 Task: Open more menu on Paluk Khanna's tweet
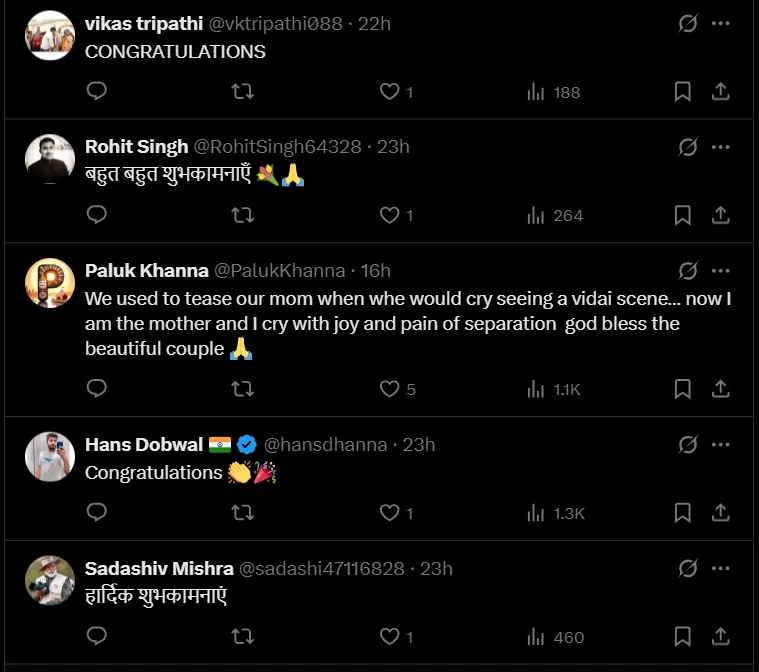click(x=720, y=271)
